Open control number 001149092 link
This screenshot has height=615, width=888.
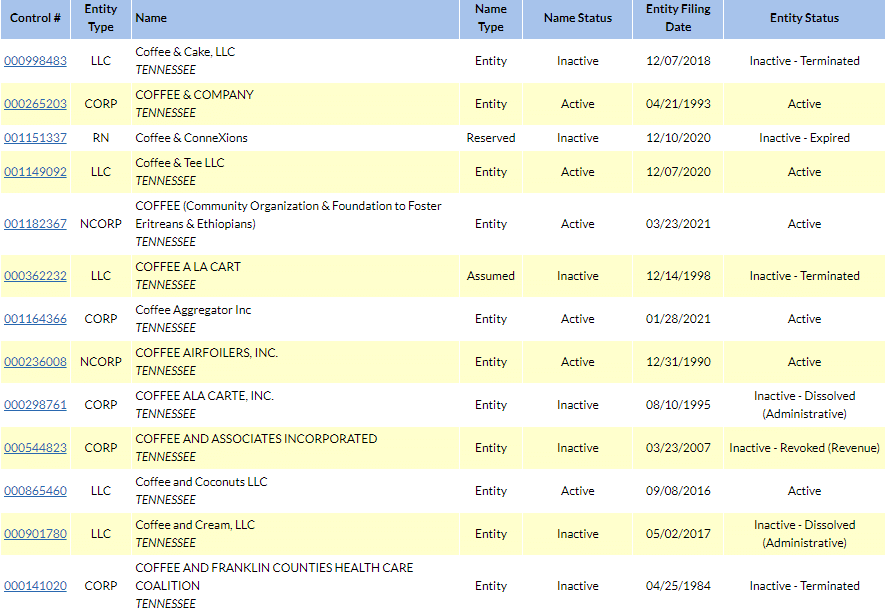point(35,172)
